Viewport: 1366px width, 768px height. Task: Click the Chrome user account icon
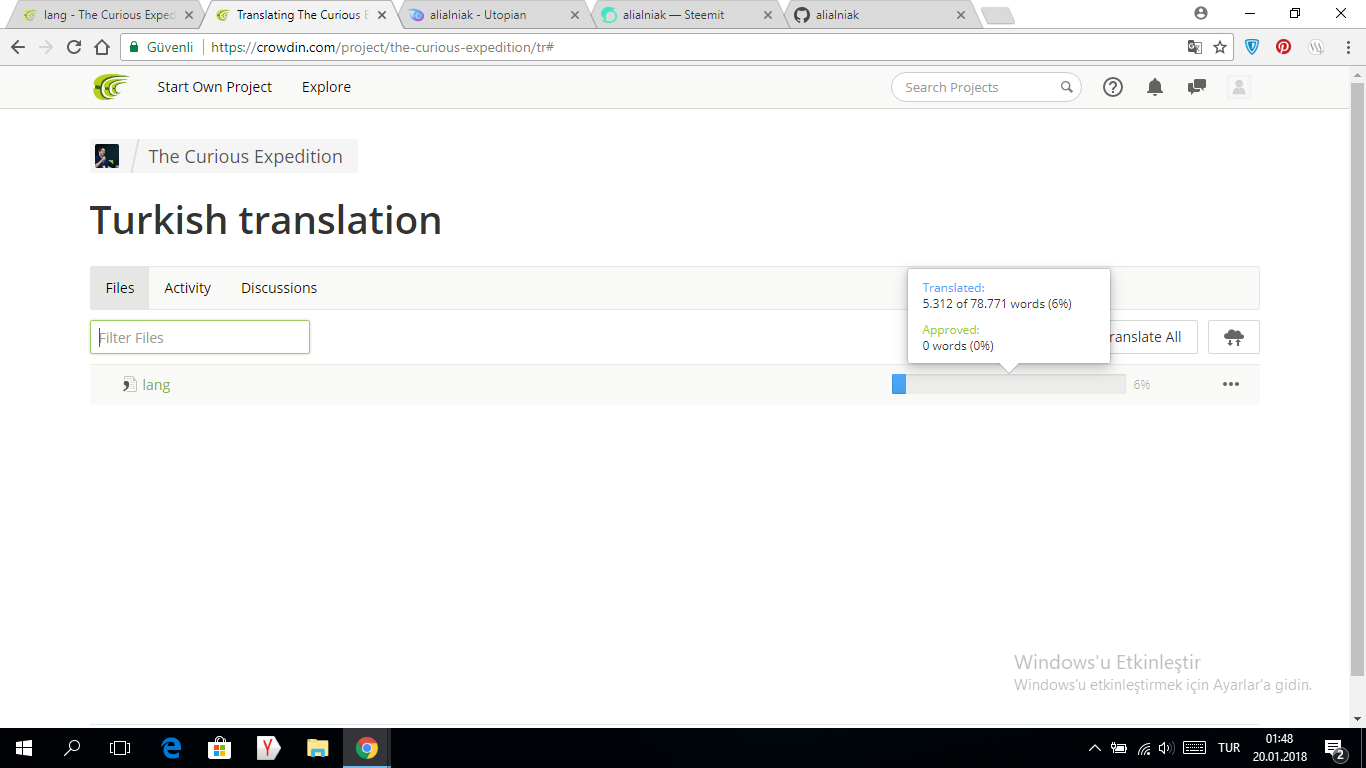click(1201, 13)
